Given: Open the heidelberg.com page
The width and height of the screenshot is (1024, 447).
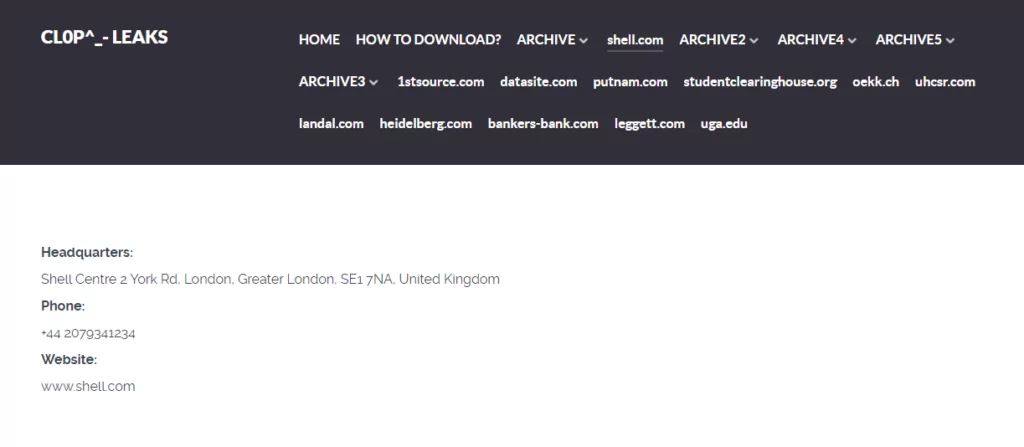Looking at the screenshot, I should (x=426, y=124).
